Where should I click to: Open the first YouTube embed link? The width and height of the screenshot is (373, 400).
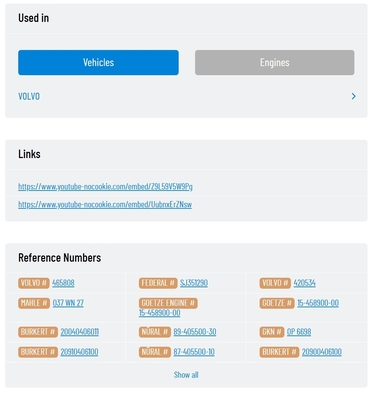click(105, 186)
